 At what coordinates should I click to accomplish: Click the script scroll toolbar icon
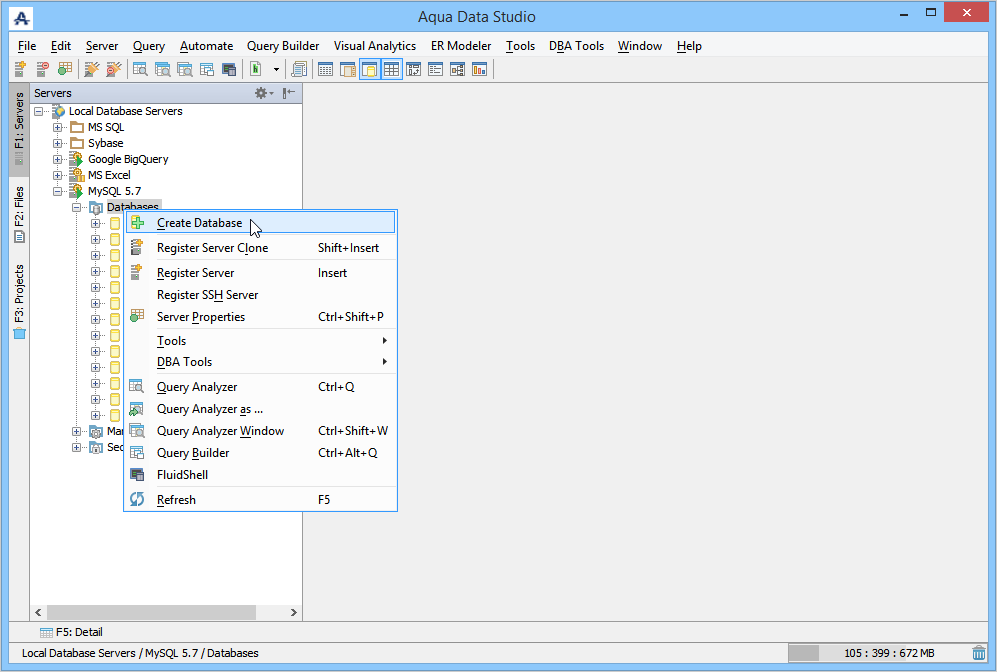299,69
